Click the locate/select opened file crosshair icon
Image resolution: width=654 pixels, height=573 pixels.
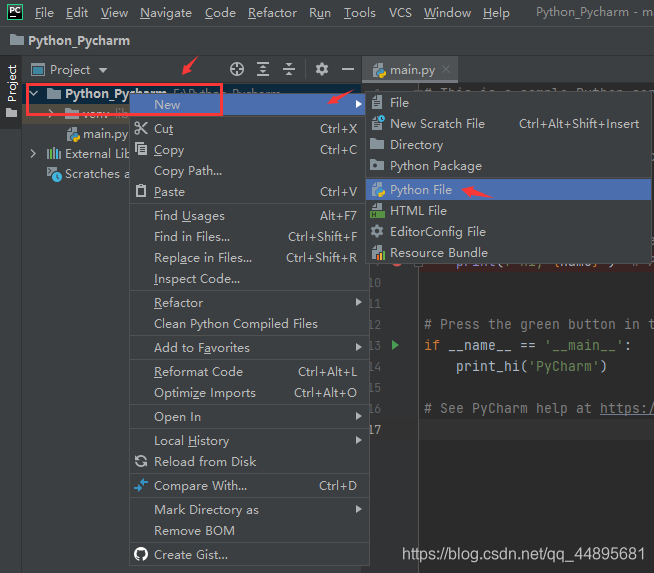click(237, 69)
